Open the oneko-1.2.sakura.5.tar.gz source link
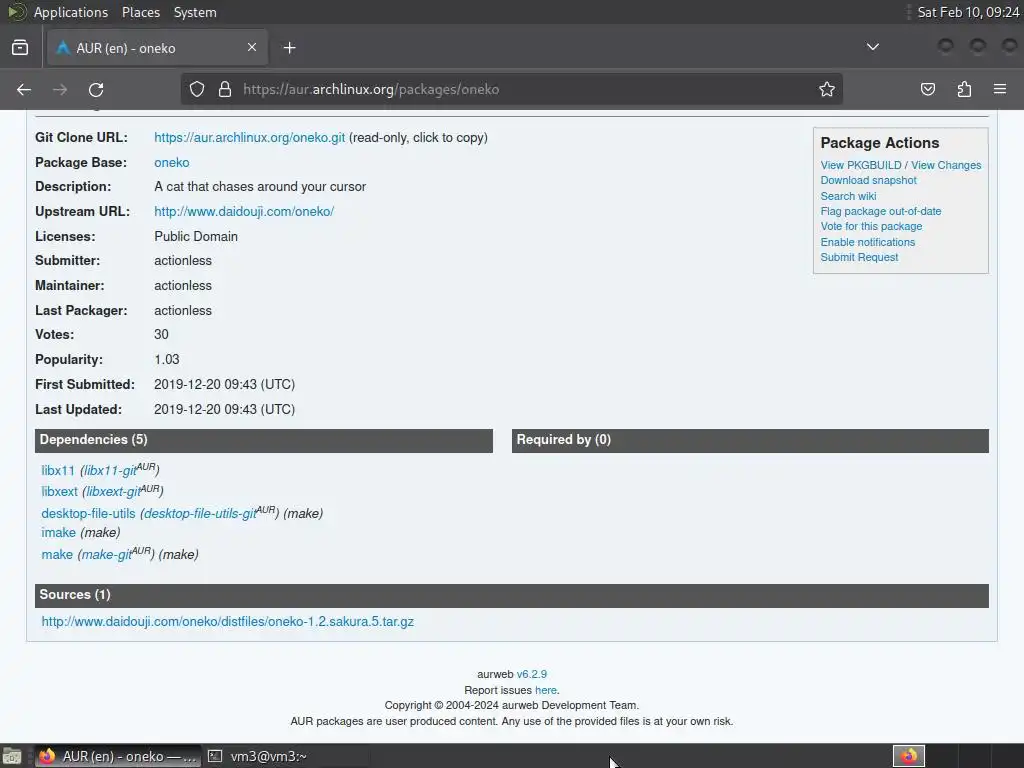 tap(227, 622)
